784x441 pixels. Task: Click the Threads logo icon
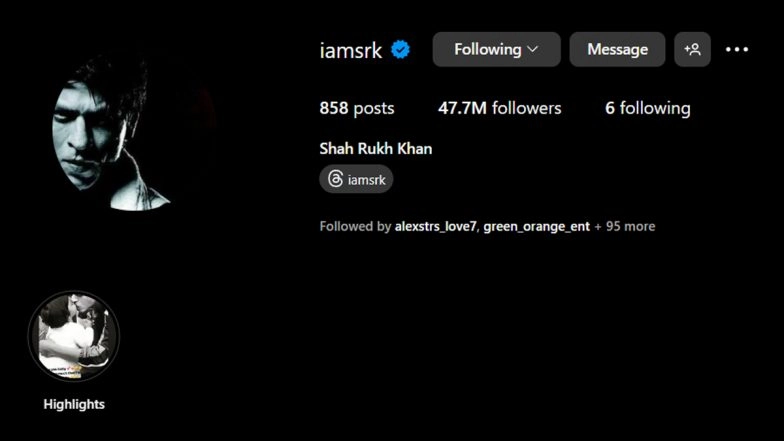(x=336, y=179)
